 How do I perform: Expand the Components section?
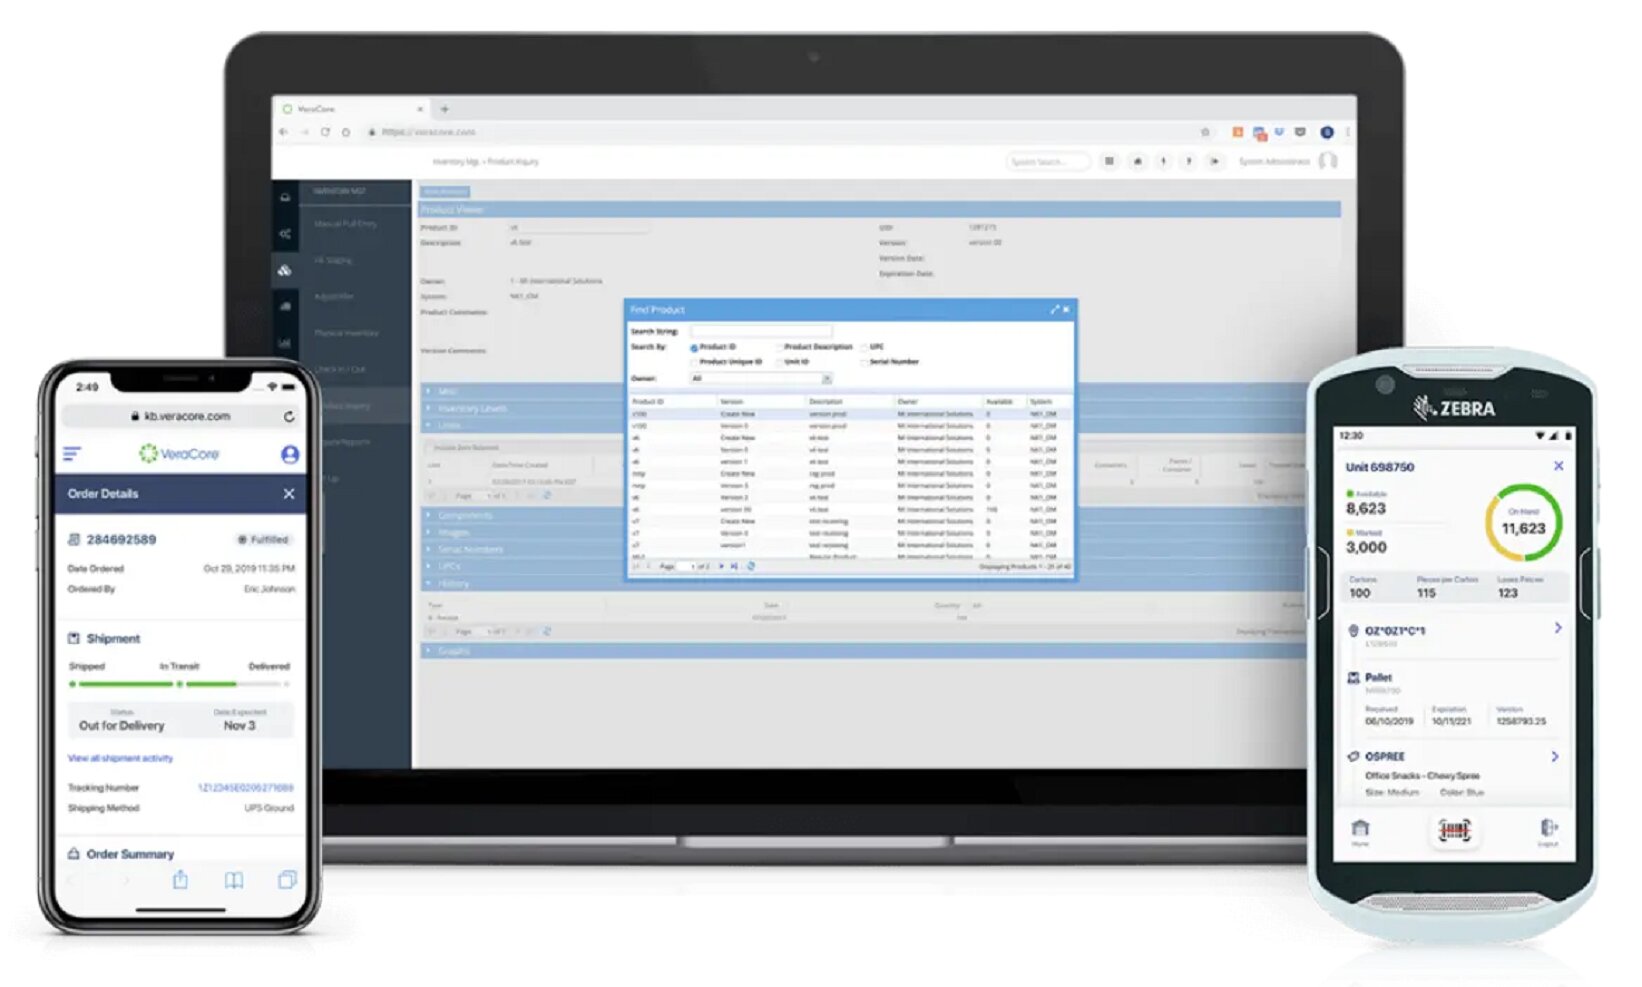[x=429, y=515]
